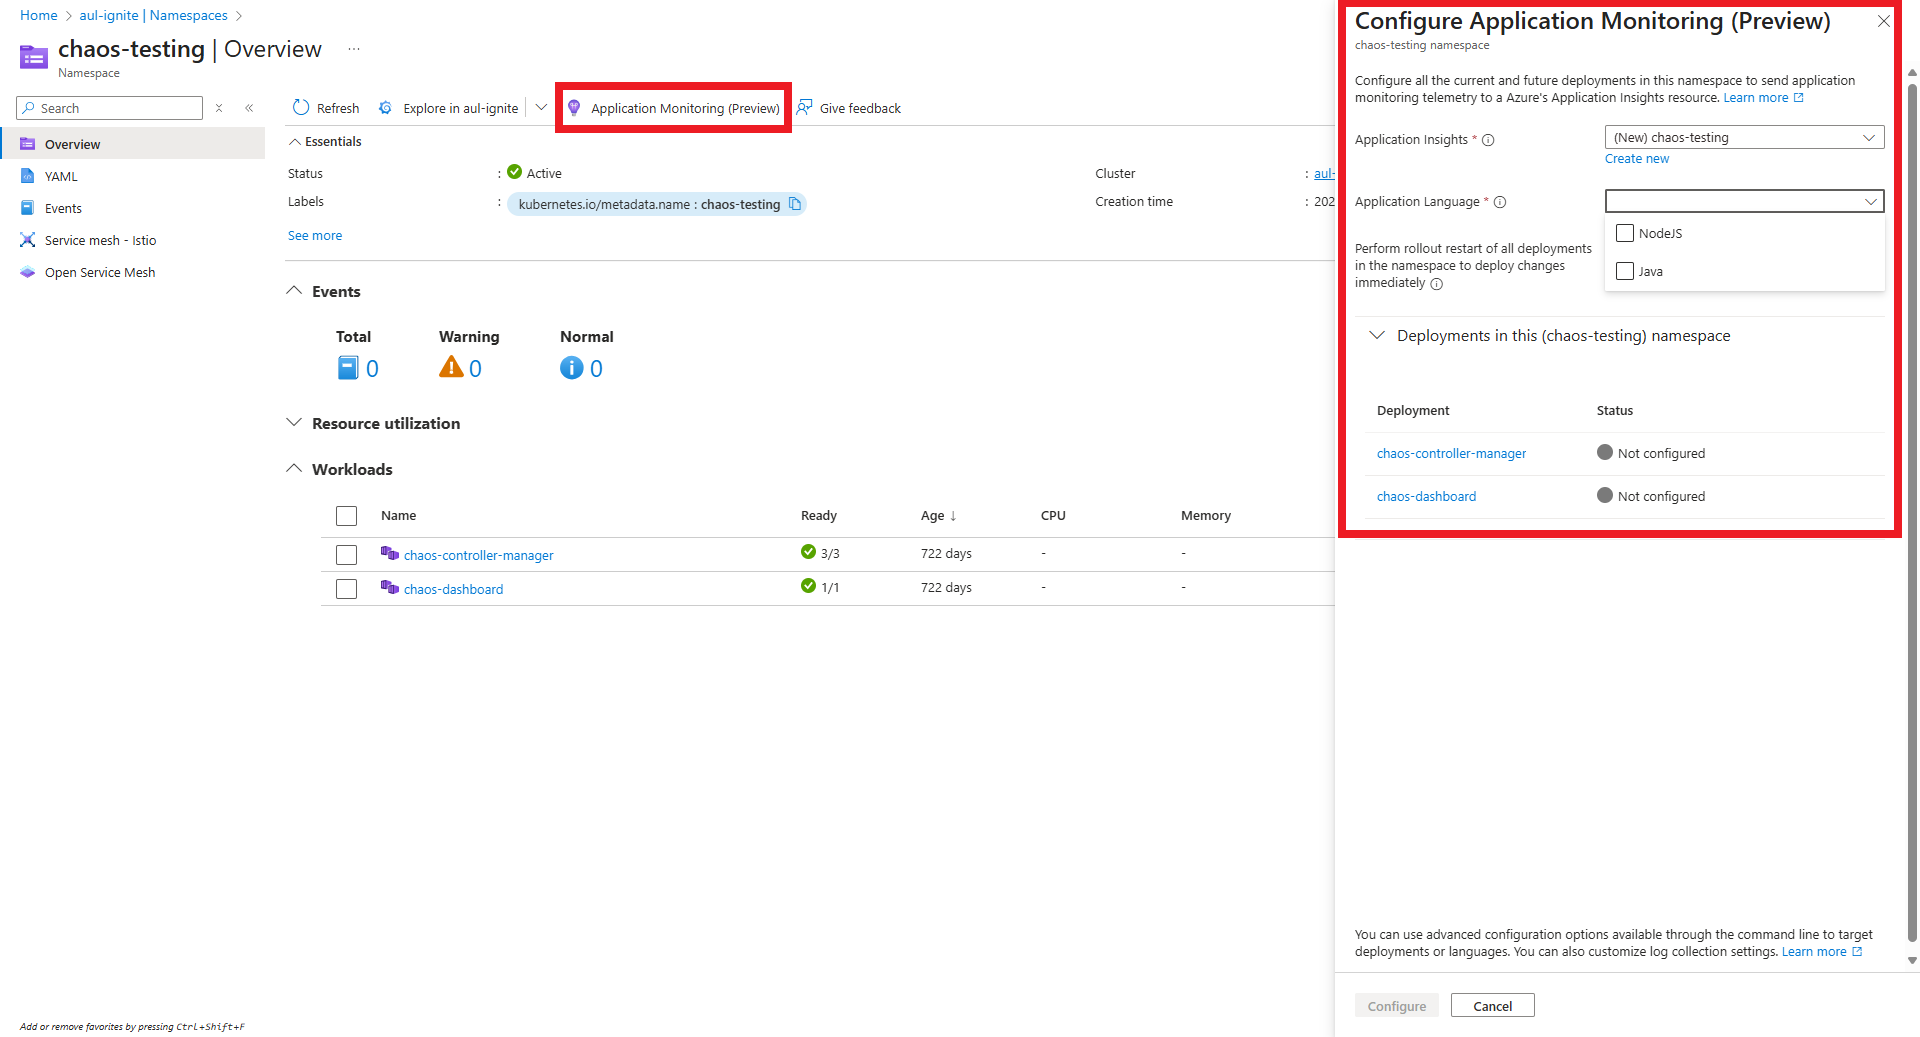Copy the chaos-testing label value

(795, 204)
